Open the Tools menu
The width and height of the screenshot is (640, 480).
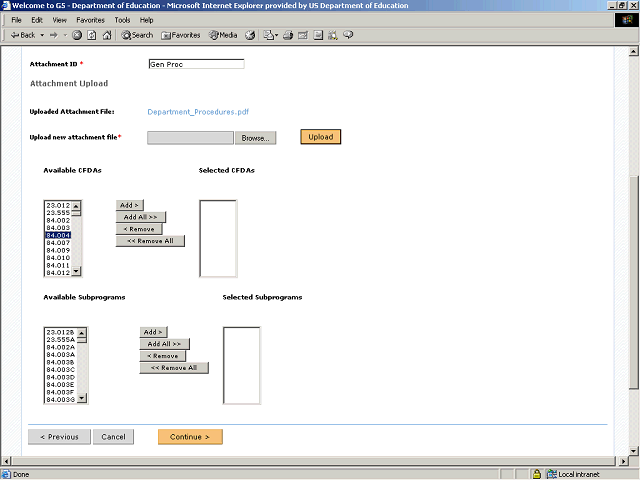pyautogui.click(x=122, y=20)
